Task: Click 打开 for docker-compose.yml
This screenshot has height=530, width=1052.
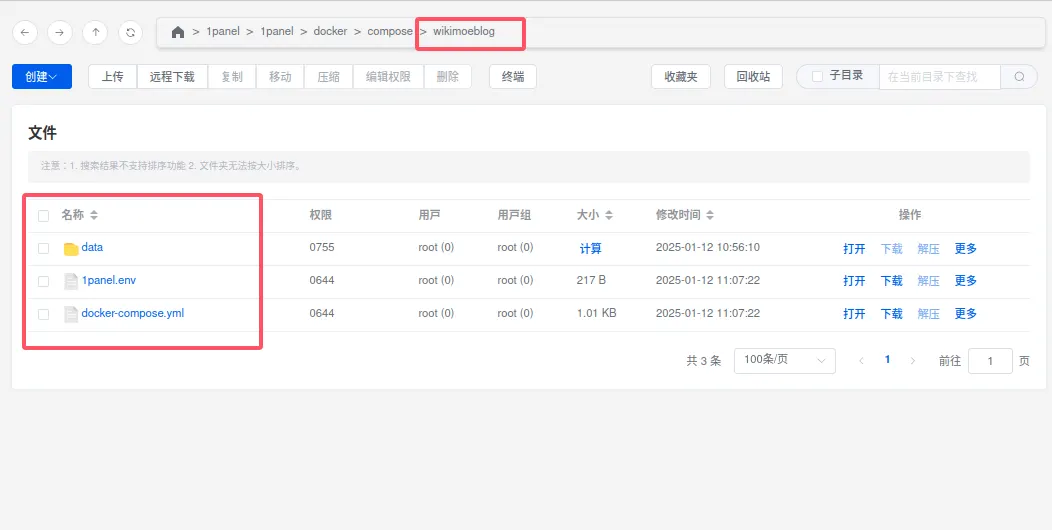Action: pyautogui.click(x=854, y=314)
